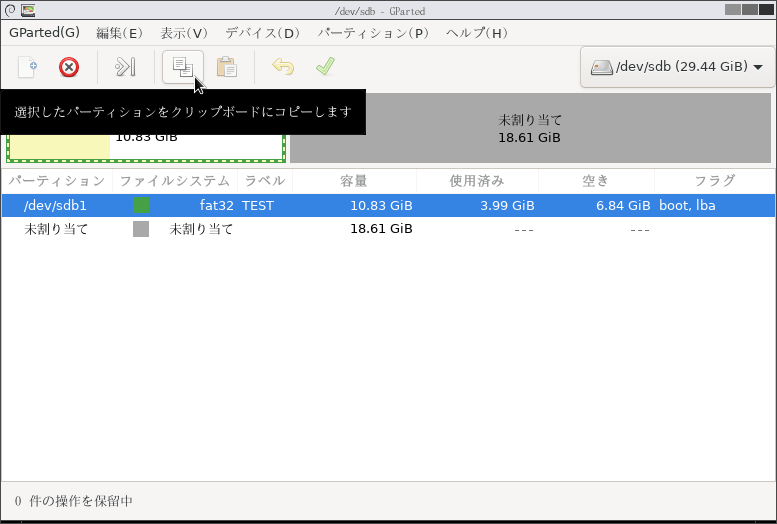This screenshot has height=524, width=777.
Task: Click the boot, lba flags cell
Action: [x=687, y=205]
